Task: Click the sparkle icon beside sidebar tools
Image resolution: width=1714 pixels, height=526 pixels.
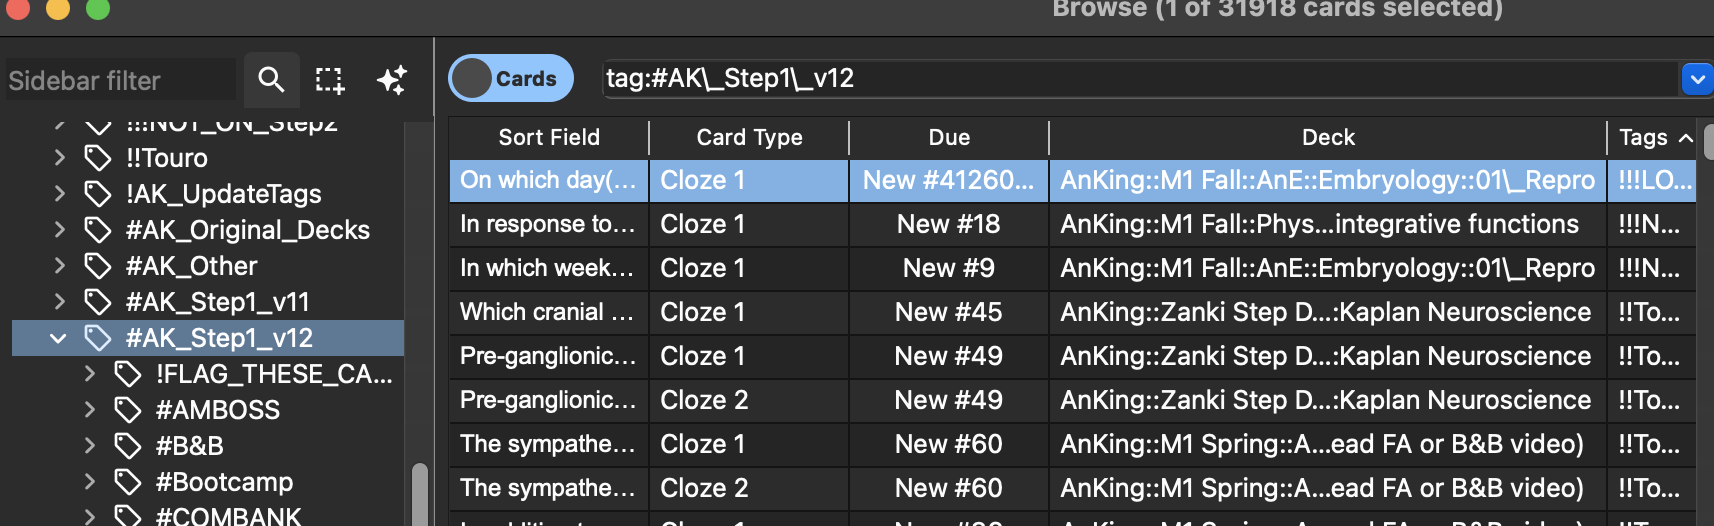Action: (x=391, y=80)
